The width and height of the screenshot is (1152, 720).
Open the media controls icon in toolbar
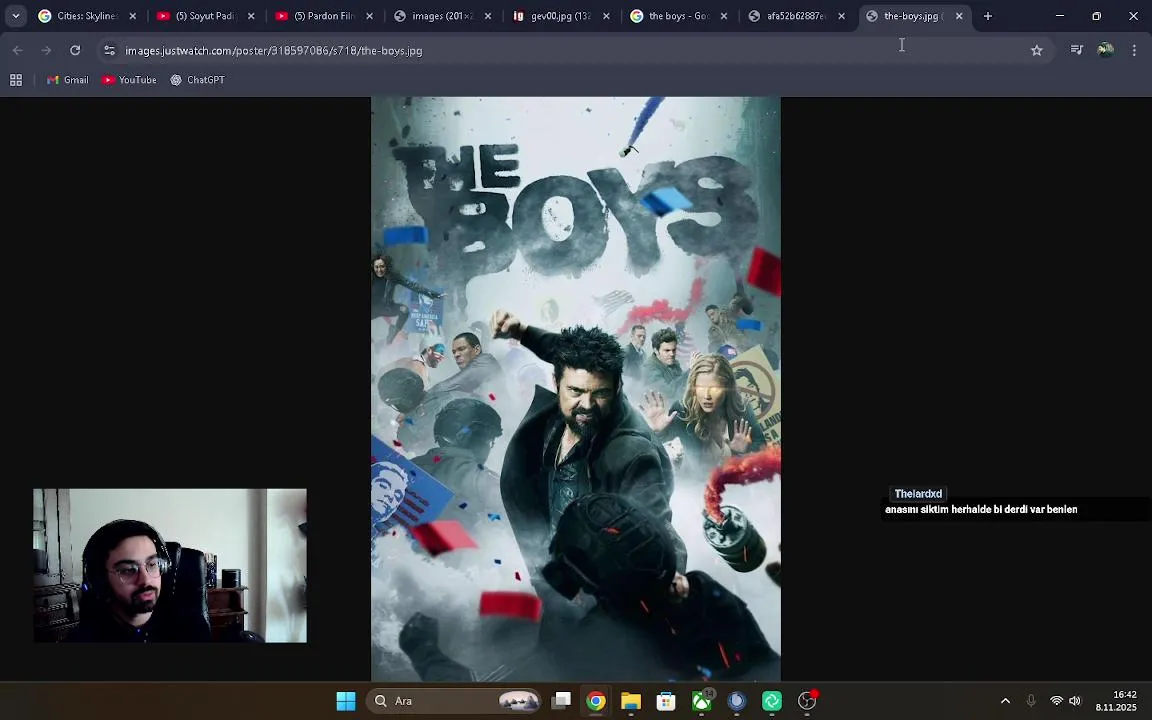point(1076,50)
